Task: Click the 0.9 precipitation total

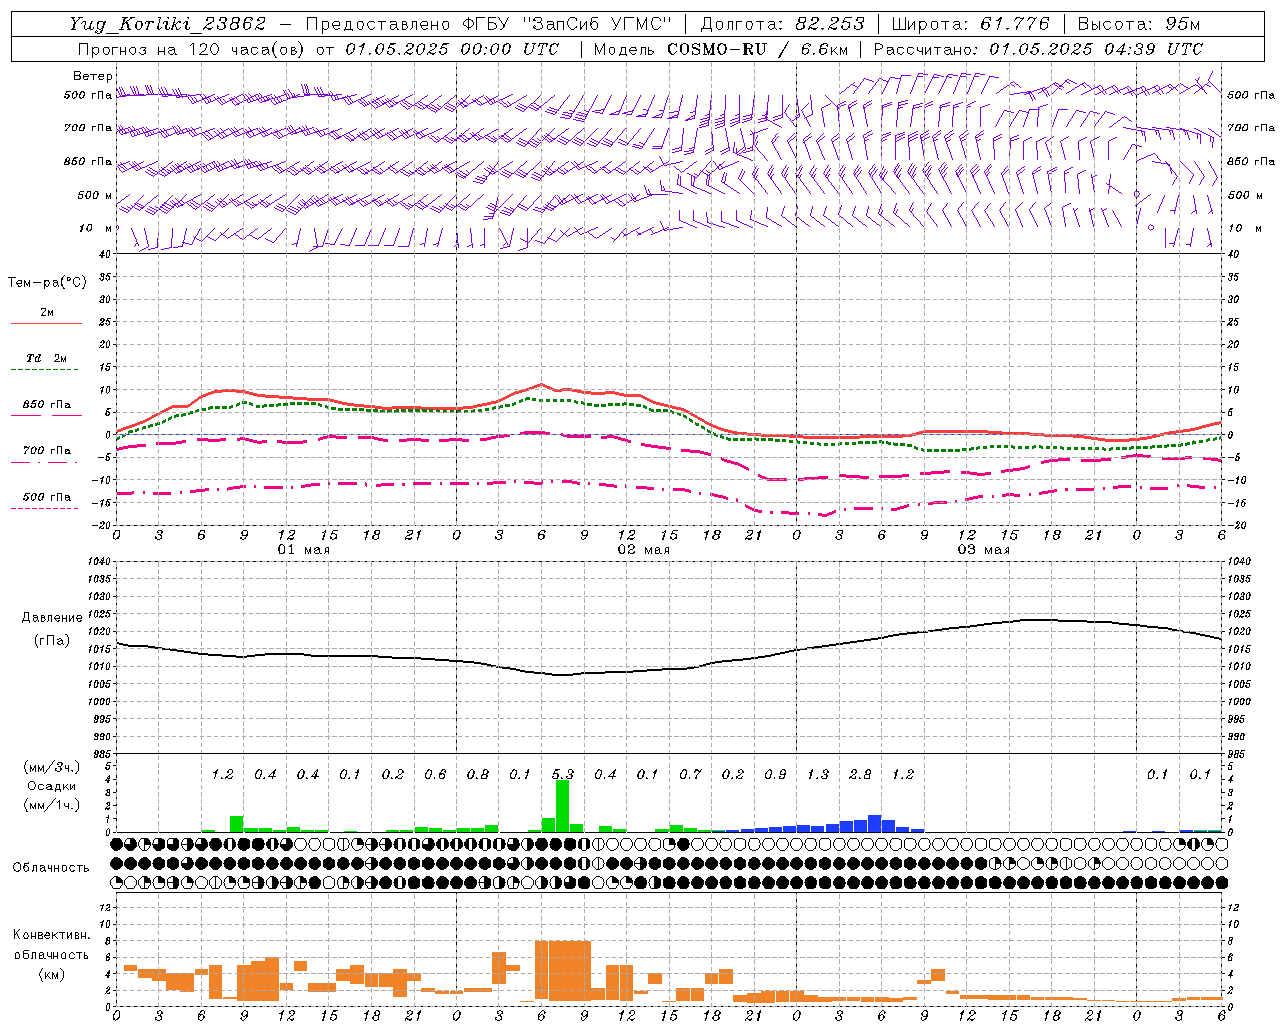Action: [775, 774]
